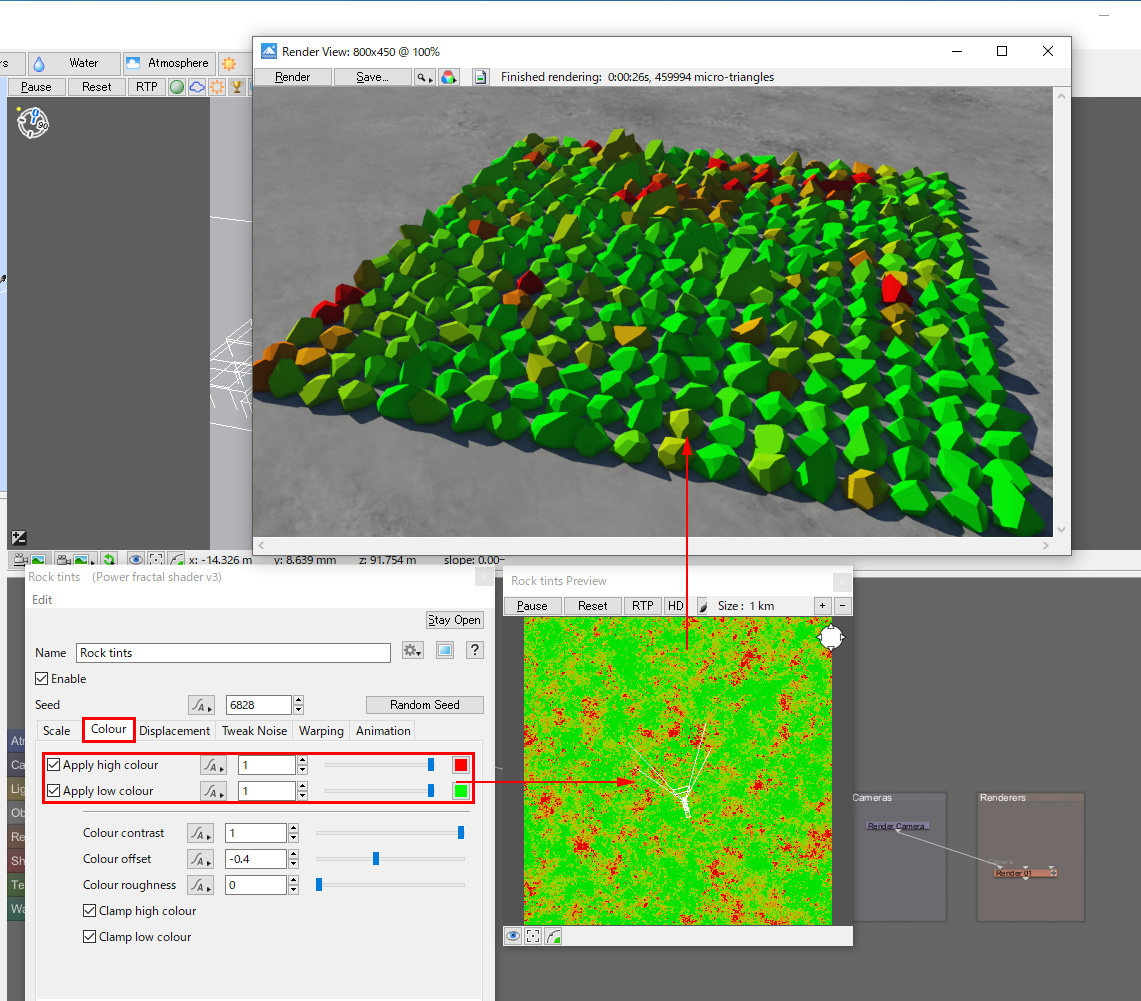Click the node preview window icon beside help
This screenshot has width=1141, height=1001.
point(445,651)
